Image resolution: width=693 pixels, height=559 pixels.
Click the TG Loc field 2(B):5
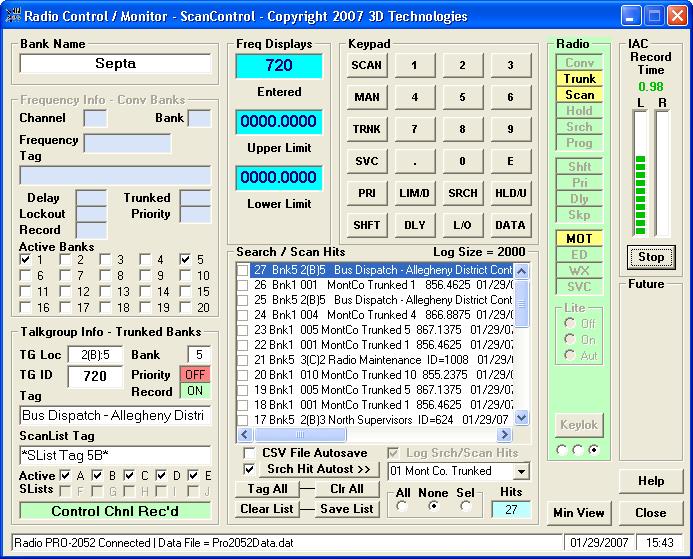[x=95, y=355]
